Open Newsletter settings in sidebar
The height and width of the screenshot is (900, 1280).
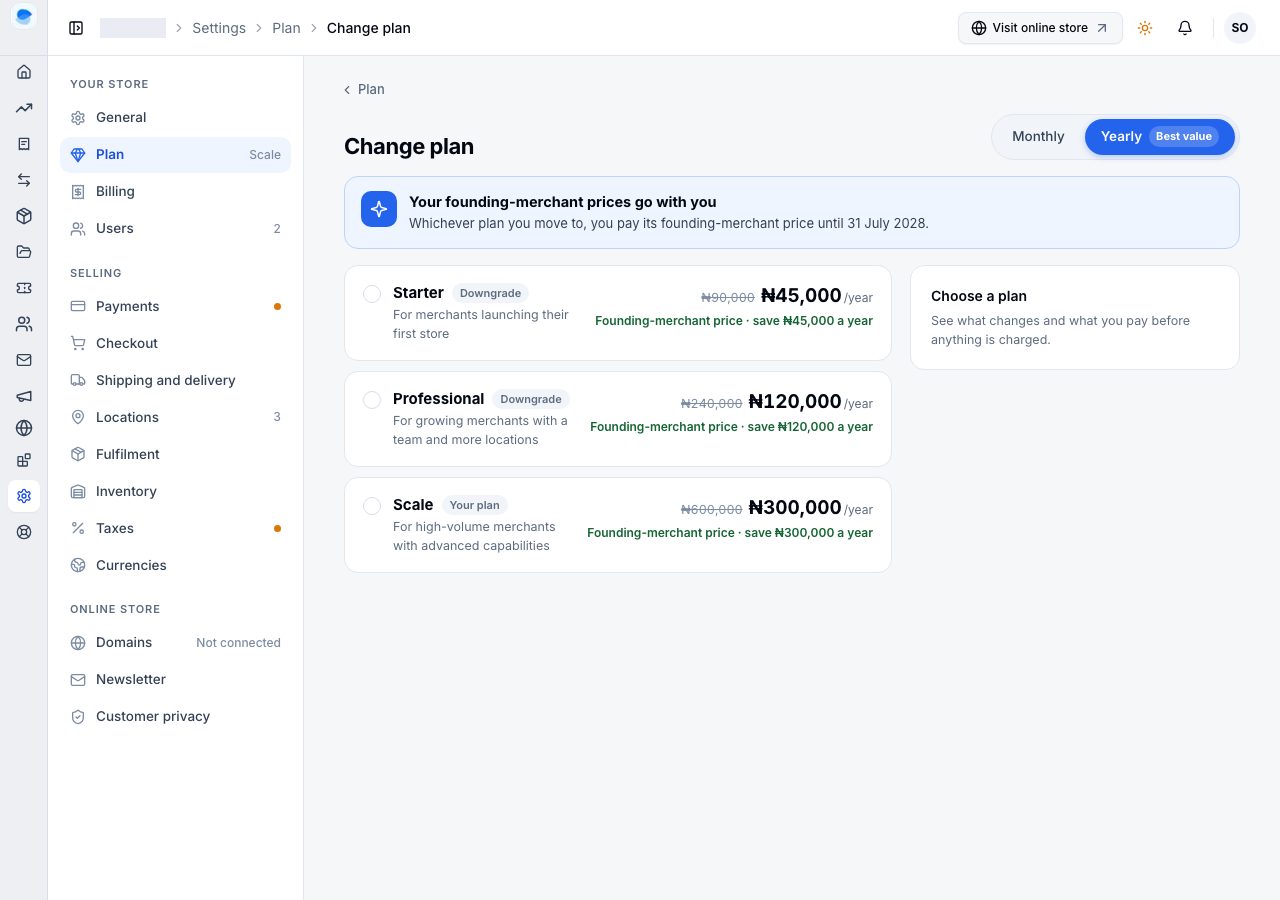point(176,680)
